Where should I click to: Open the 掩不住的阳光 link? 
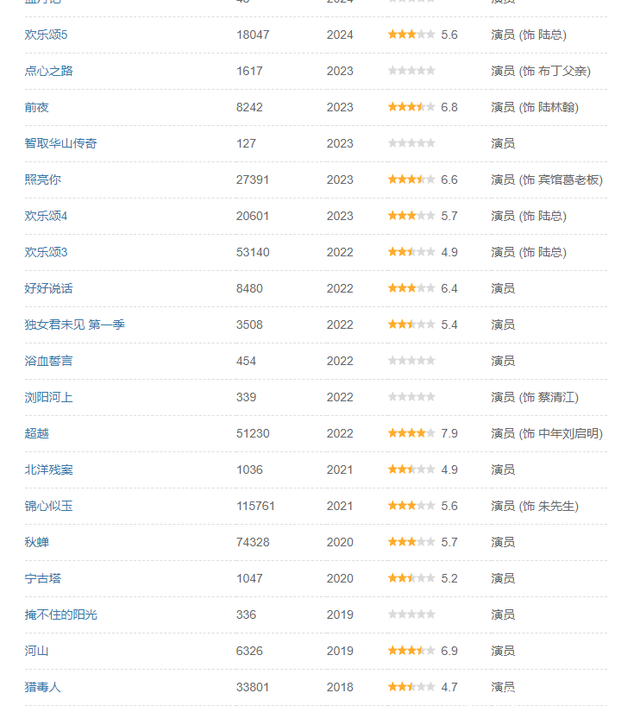(x=61, y=615)
